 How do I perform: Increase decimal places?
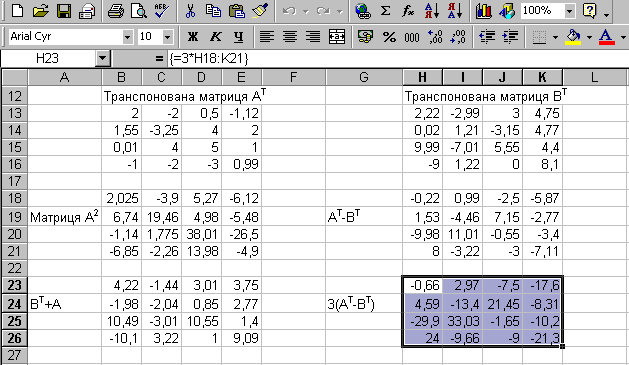pos(435,37)
